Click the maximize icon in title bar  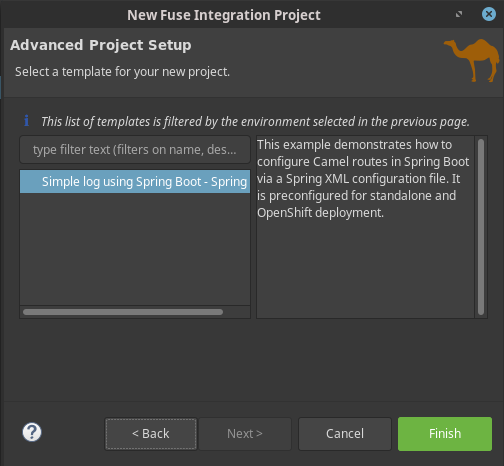coord(459,14)
